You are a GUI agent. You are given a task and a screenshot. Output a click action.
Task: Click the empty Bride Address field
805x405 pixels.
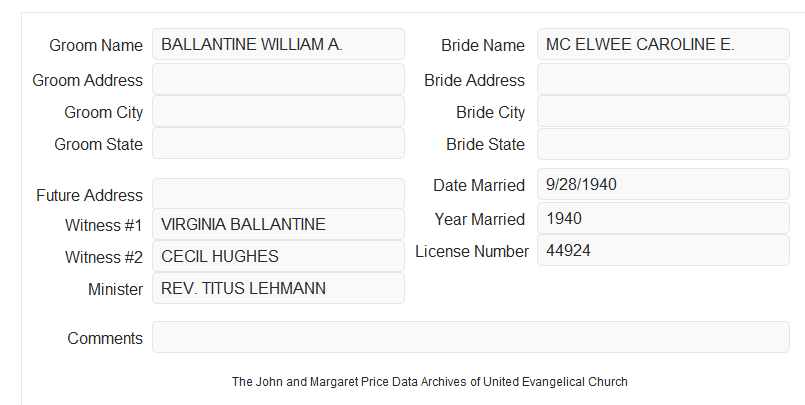coord(663,80)
